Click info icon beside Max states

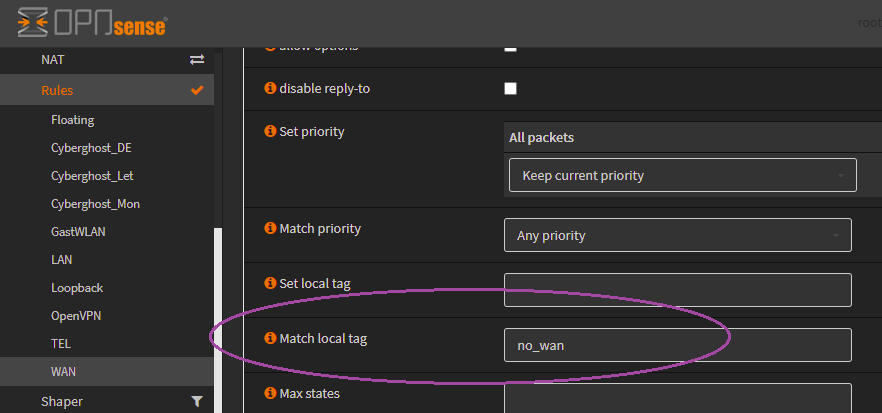click(x=269, y=394)
